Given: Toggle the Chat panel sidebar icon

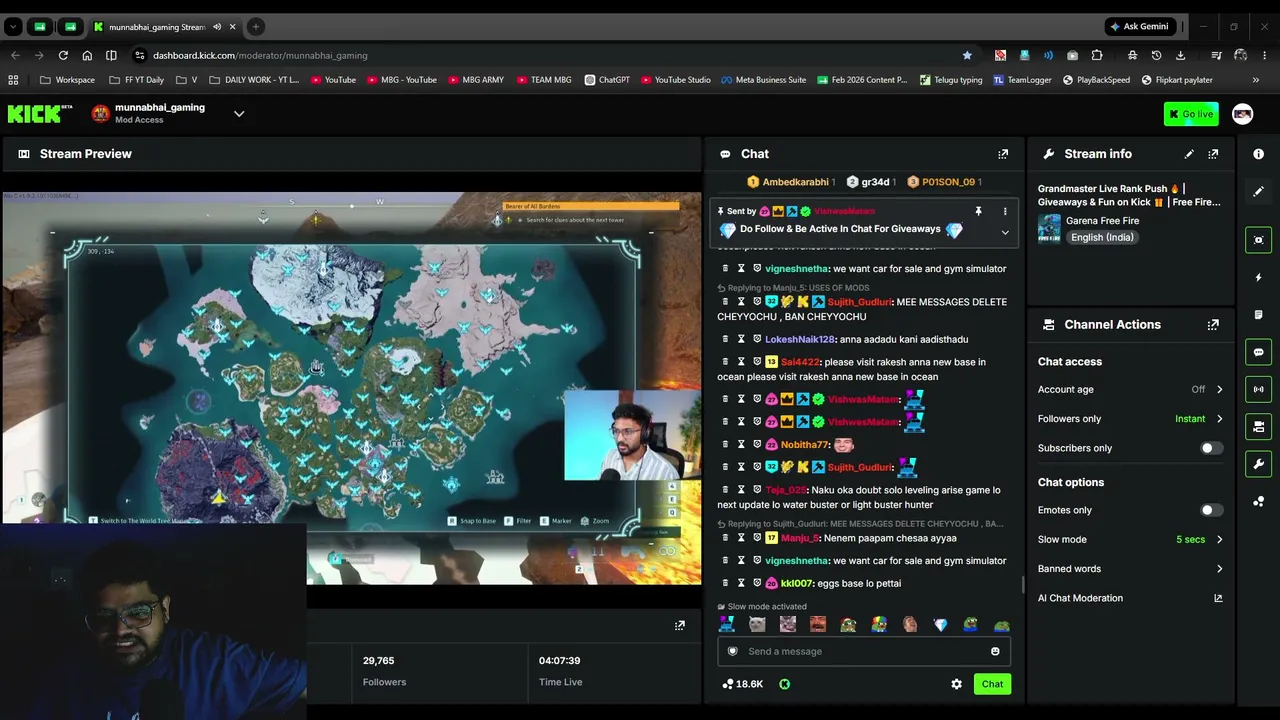Looking at the screenshot, I should 1258,352.
